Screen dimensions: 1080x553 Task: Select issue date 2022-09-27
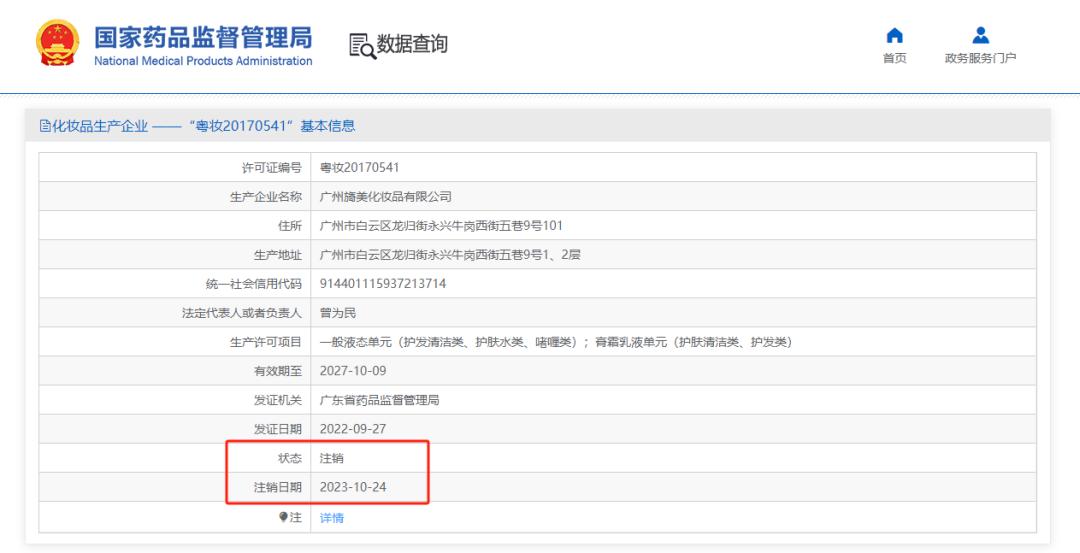(x=353, y=428)
